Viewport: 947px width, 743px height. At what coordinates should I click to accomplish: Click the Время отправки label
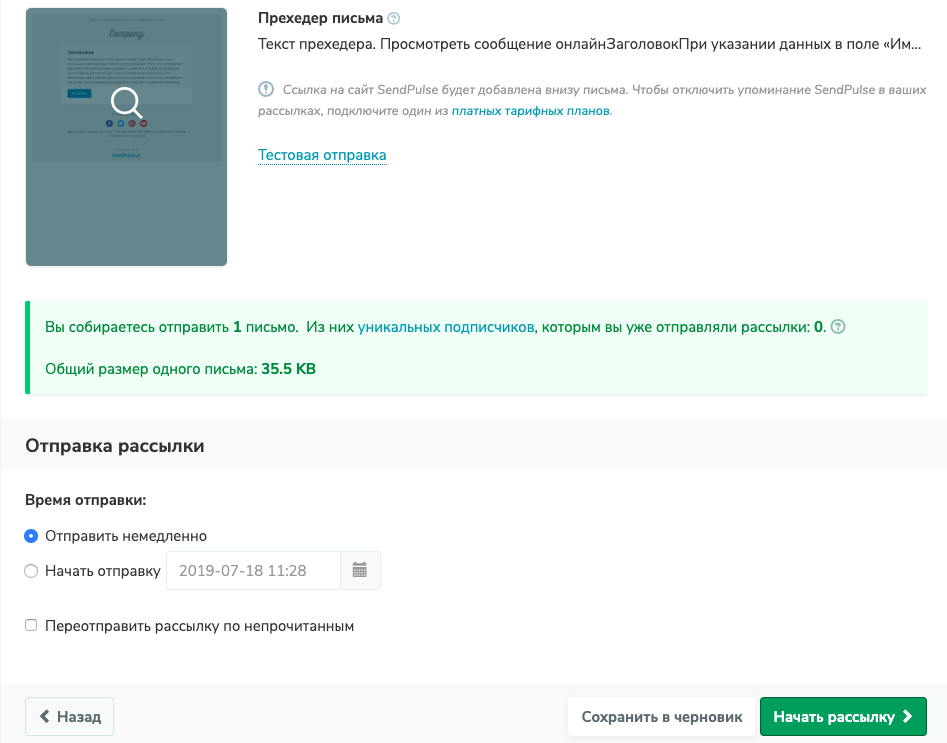pyautogui.click(x=86, y=500)
